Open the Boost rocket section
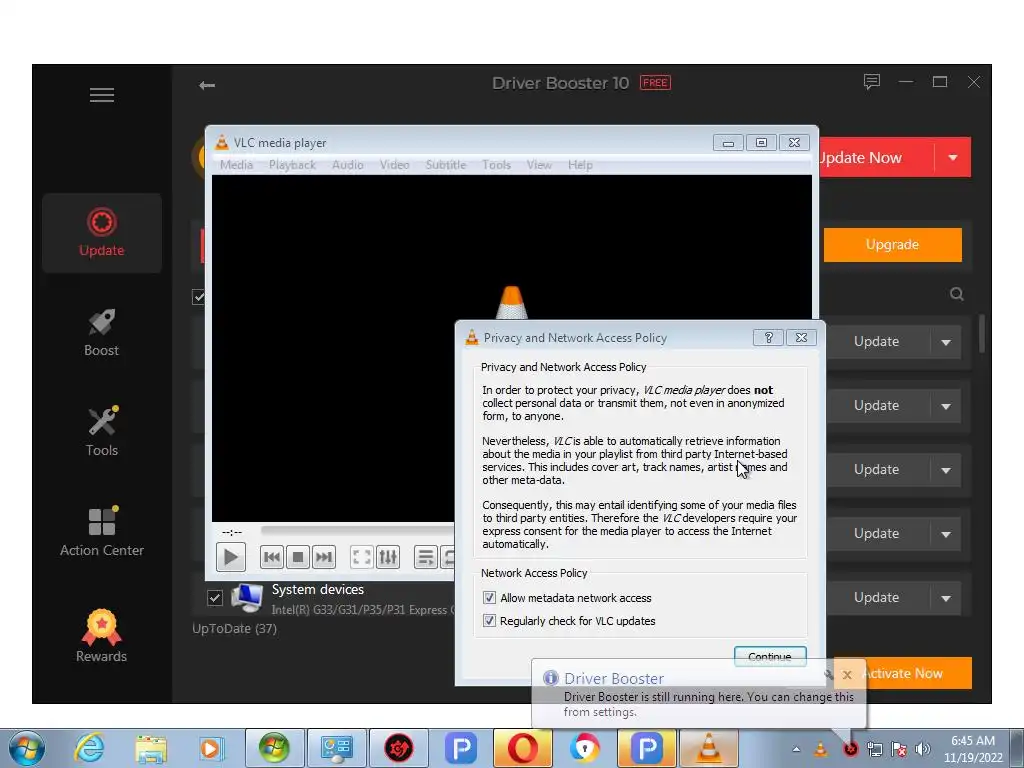The width and height of the screenshot is (1024, 768). point(101,333)
